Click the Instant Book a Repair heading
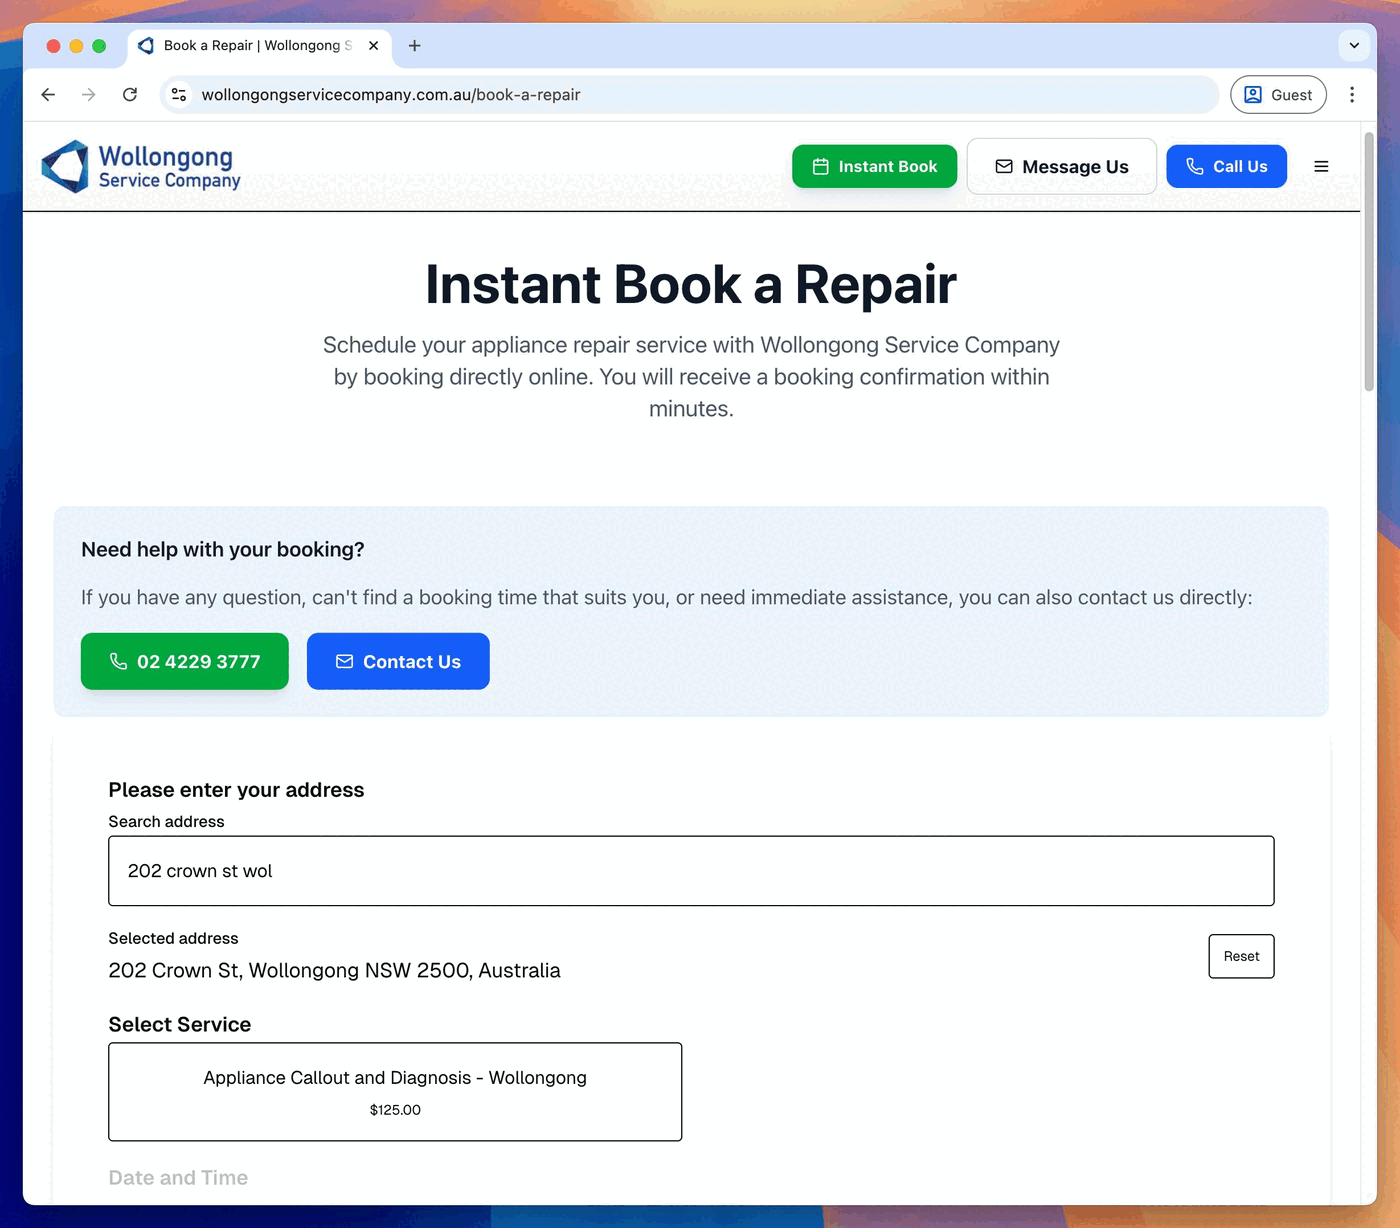 pyautogui.click(x=691, y=284)
